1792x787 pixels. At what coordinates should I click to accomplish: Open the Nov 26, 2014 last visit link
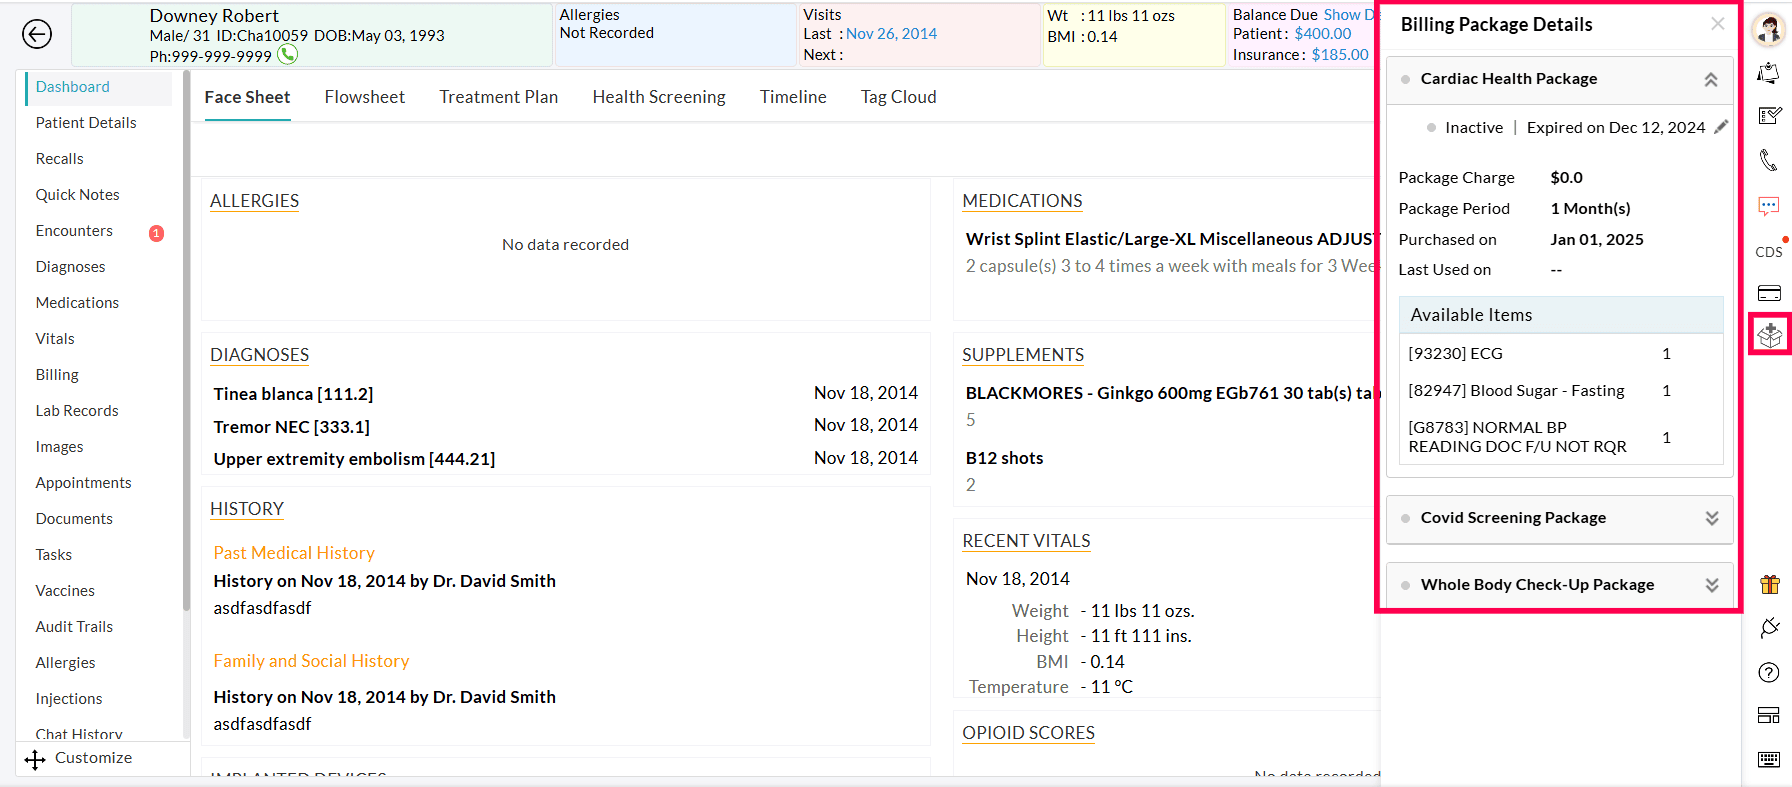click(891, 34)
